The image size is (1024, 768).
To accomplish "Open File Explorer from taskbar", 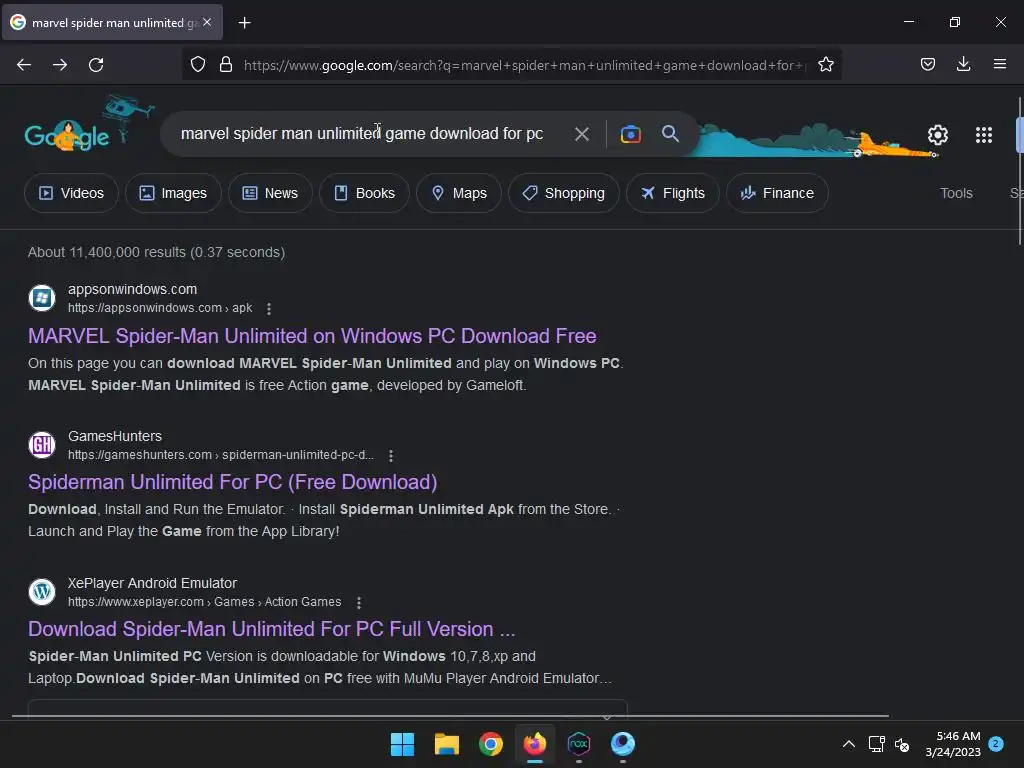I will (x=447, y=744).
